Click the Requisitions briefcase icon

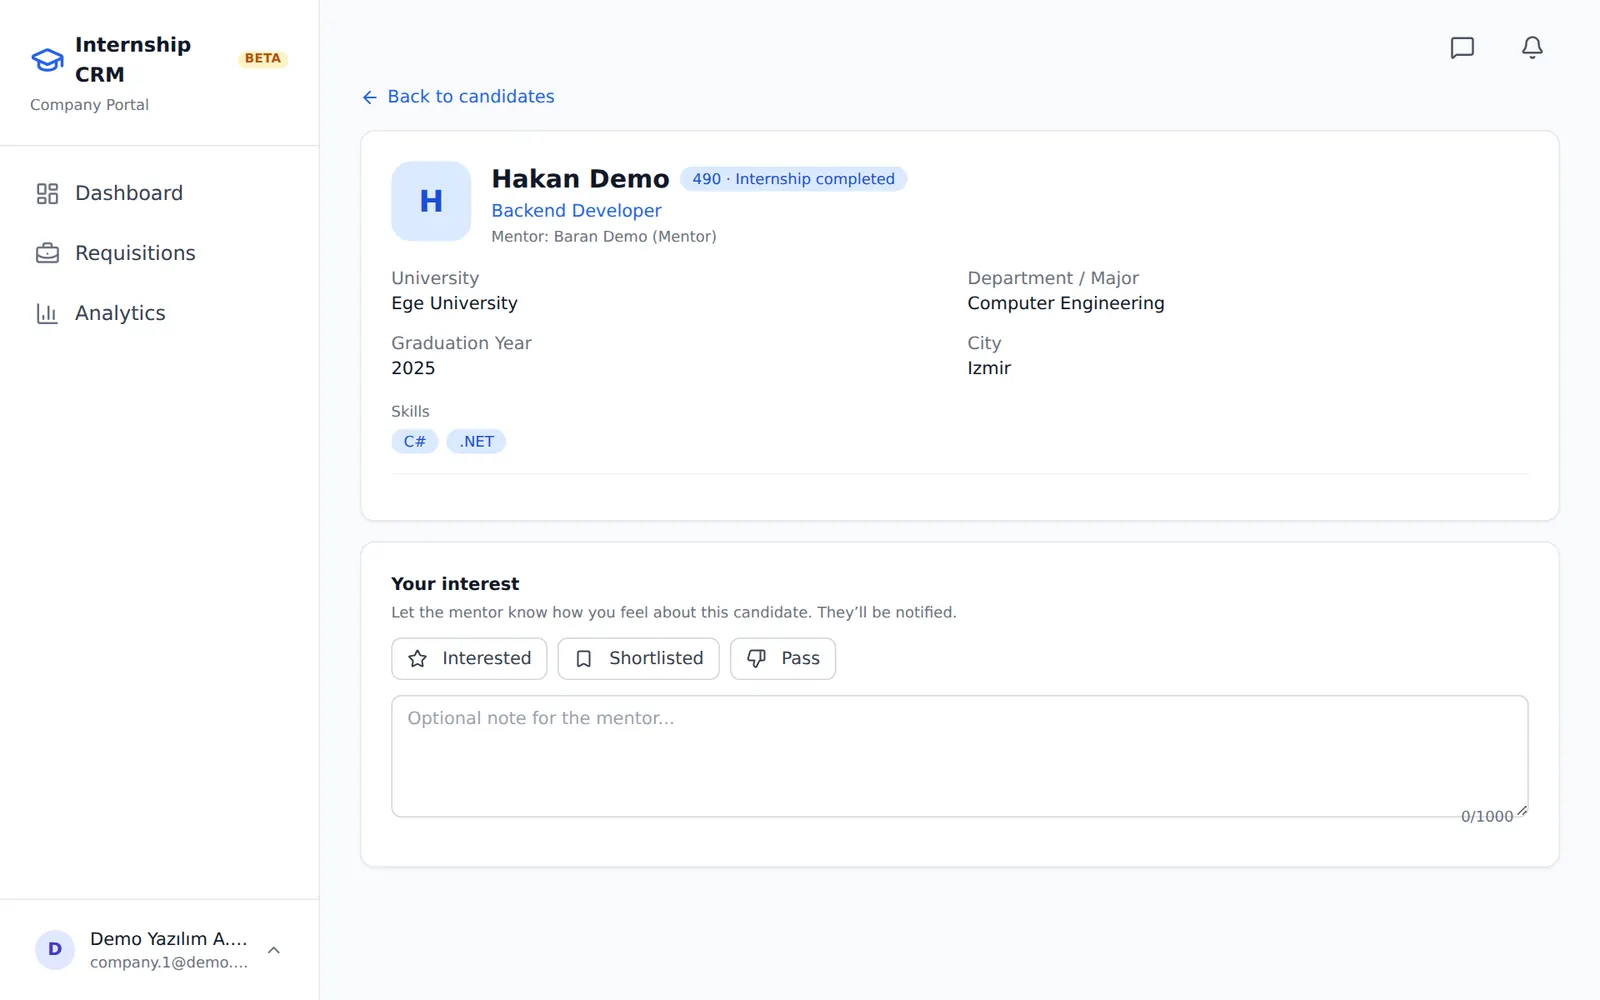coord(47,253)
